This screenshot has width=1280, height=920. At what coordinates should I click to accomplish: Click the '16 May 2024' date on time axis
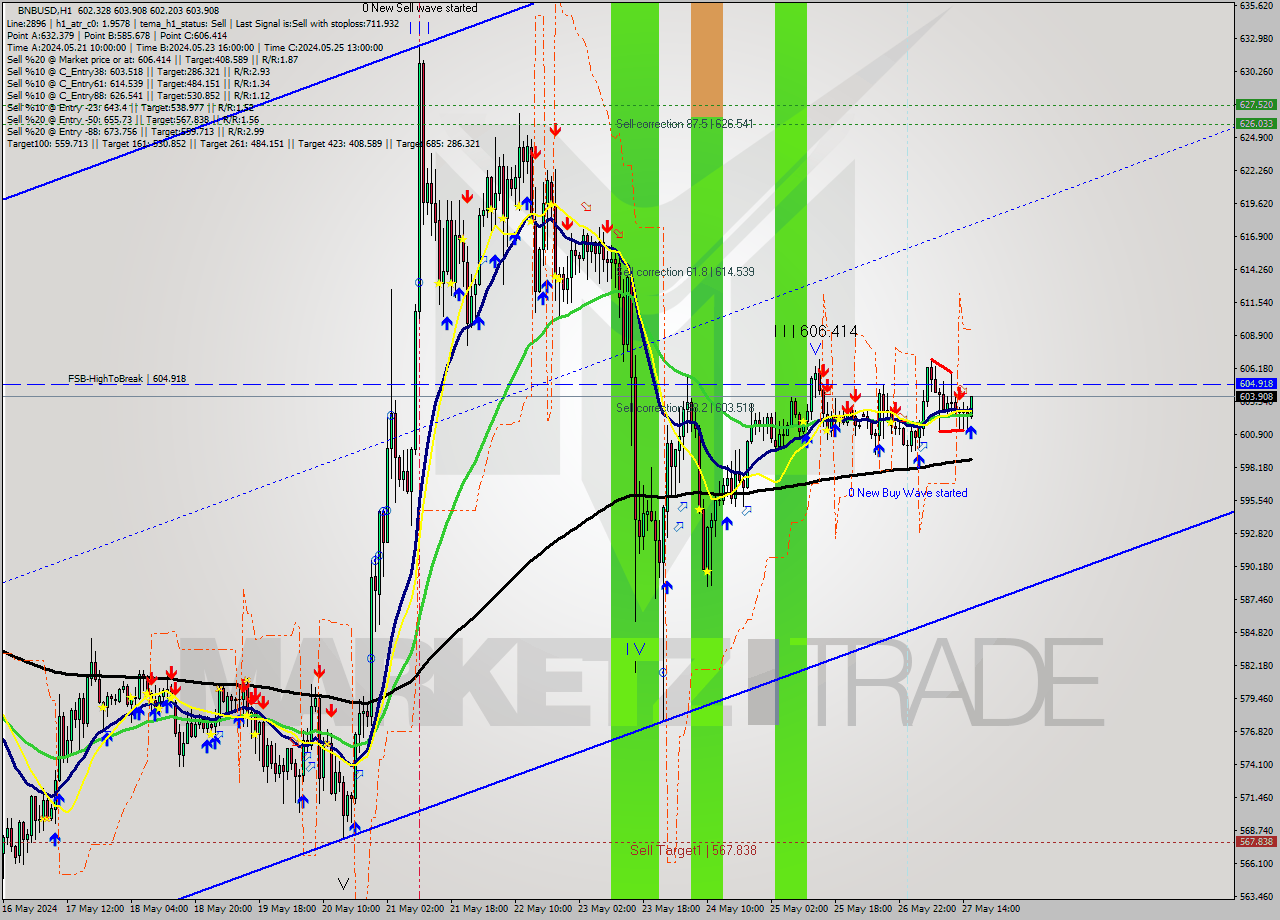click(29, 909)
